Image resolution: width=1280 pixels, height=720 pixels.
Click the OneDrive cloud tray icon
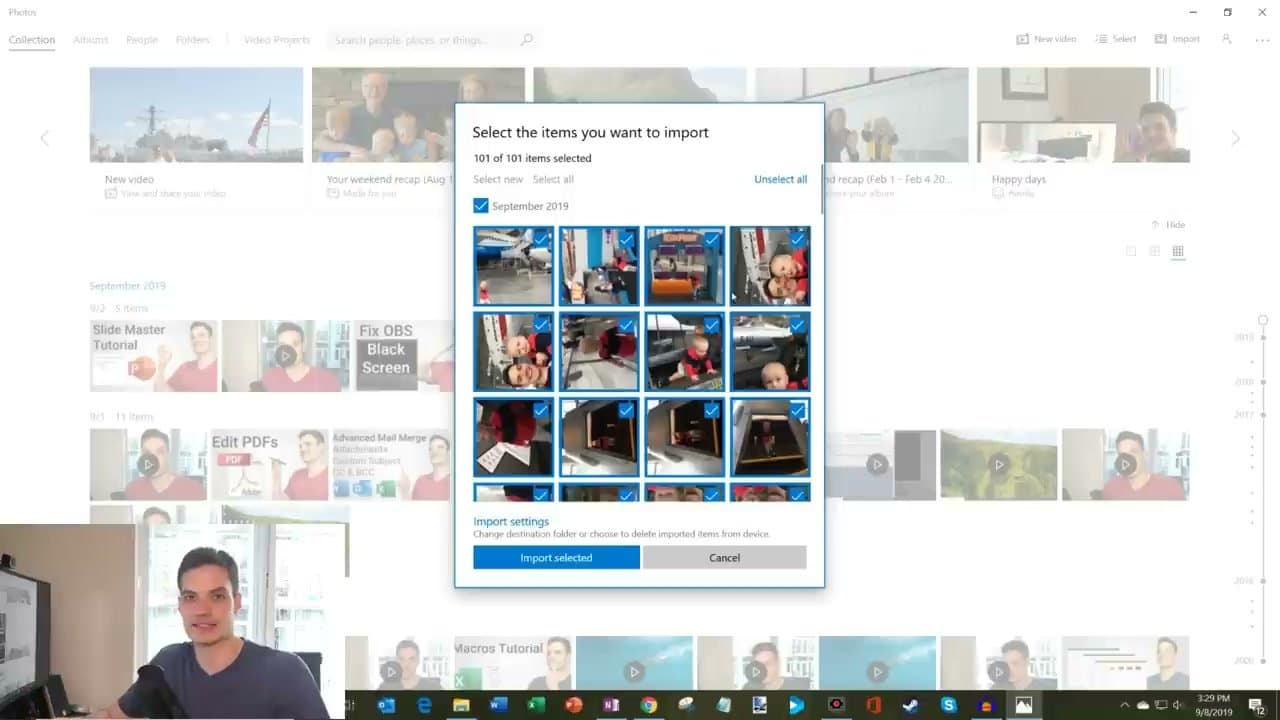pos(1143,705)
